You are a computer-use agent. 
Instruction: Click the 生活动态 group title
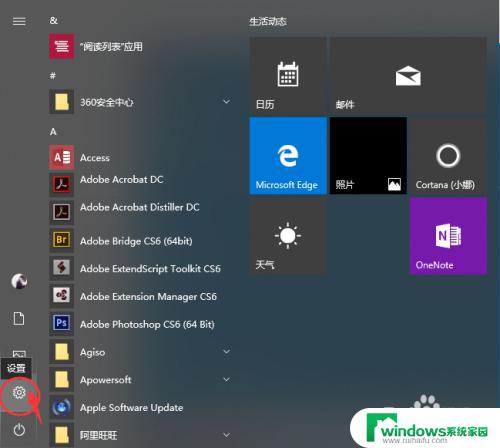click(268, 22)
